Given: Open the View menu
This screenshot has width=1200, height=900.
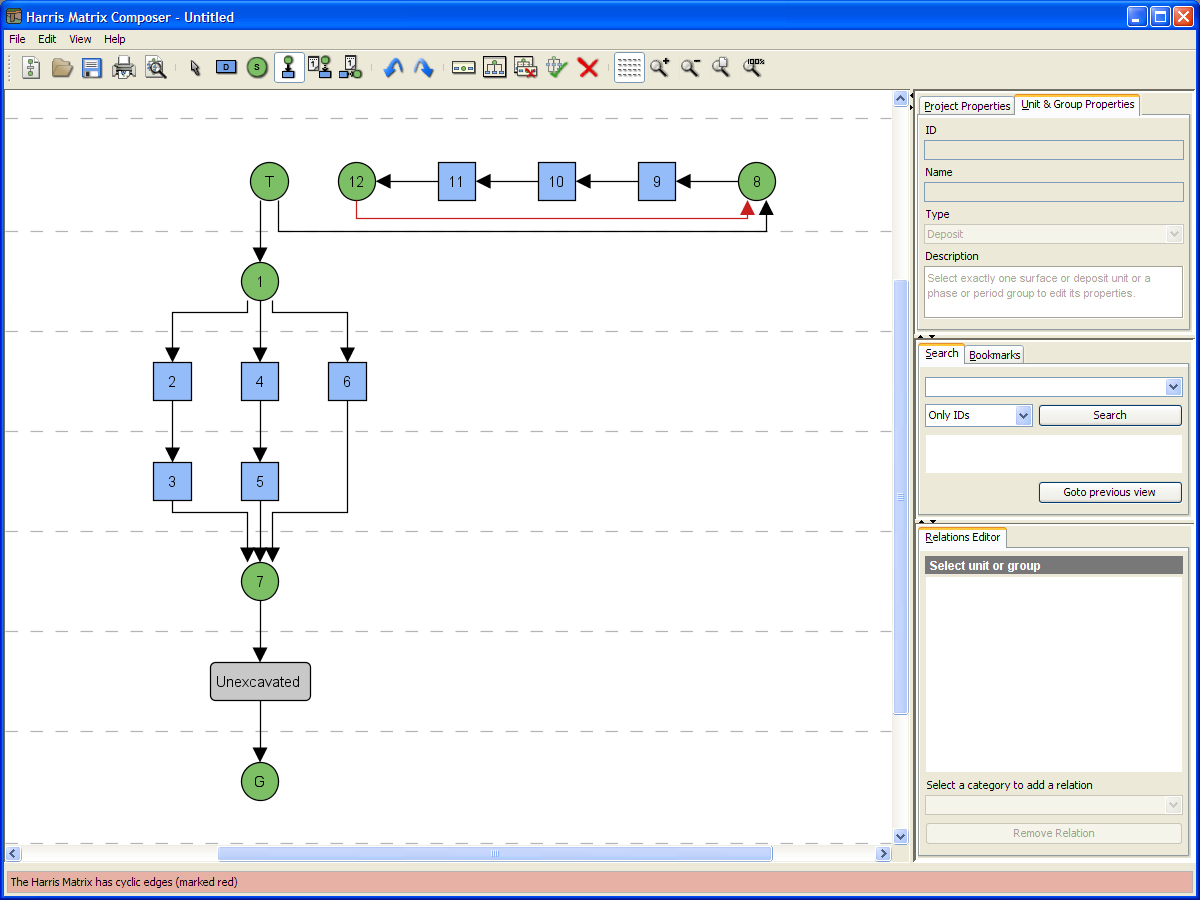Looking at the screenshot, I should pyautogui.click(x=80, y=39).
